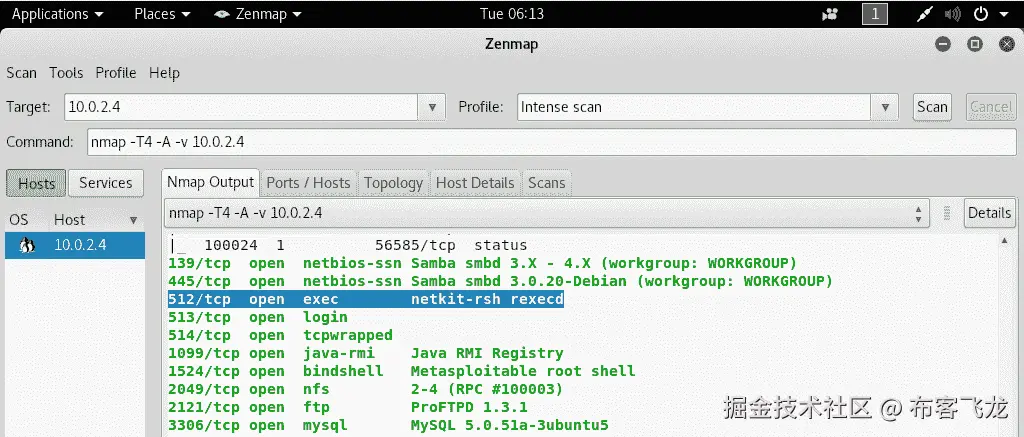Open the Scan menu
Image resolution: width=1024 pixels, height=437 pixels.
tap(22, 73)
